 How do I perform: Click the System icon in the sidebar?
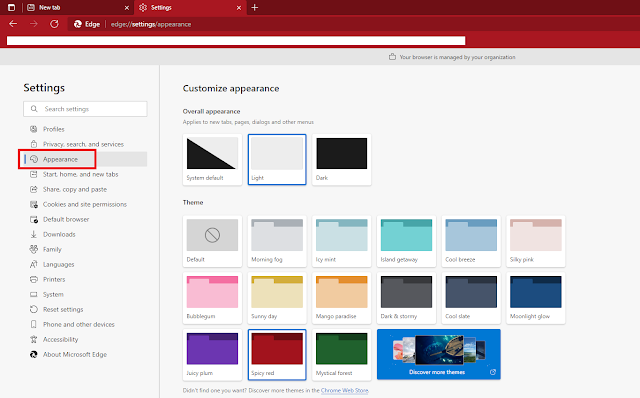click(x=34, y=294)
